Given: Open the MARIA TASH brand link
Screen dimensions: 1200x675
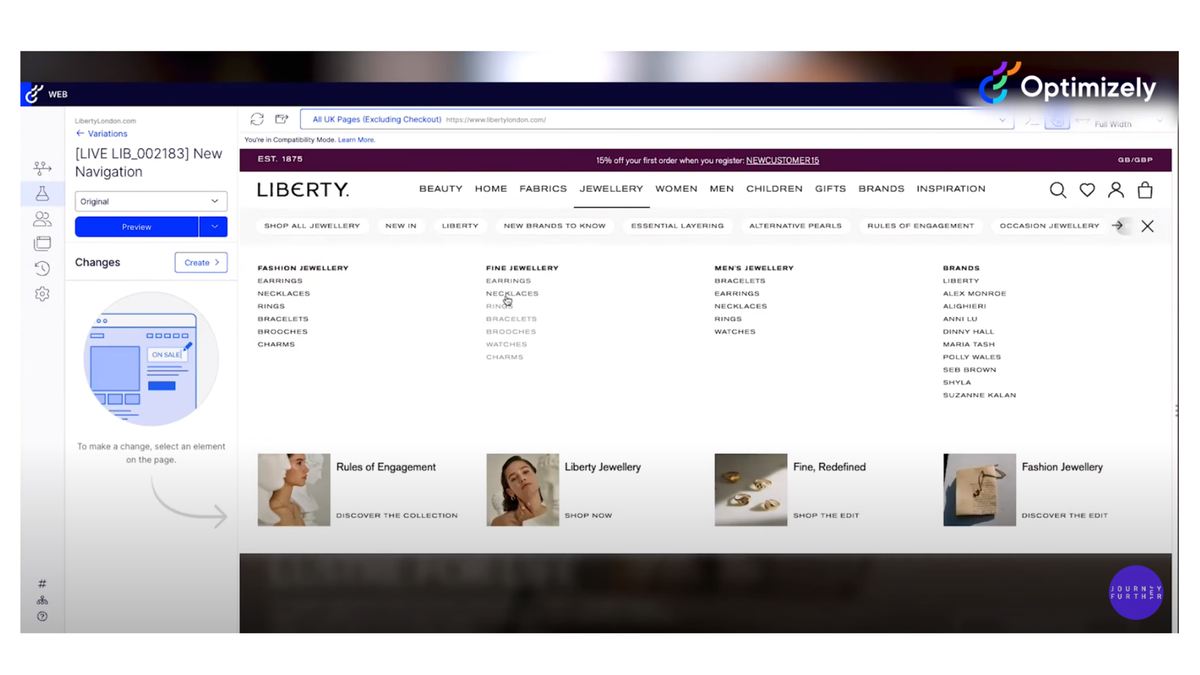Looking at the screenshot, I should coord(969,344).
